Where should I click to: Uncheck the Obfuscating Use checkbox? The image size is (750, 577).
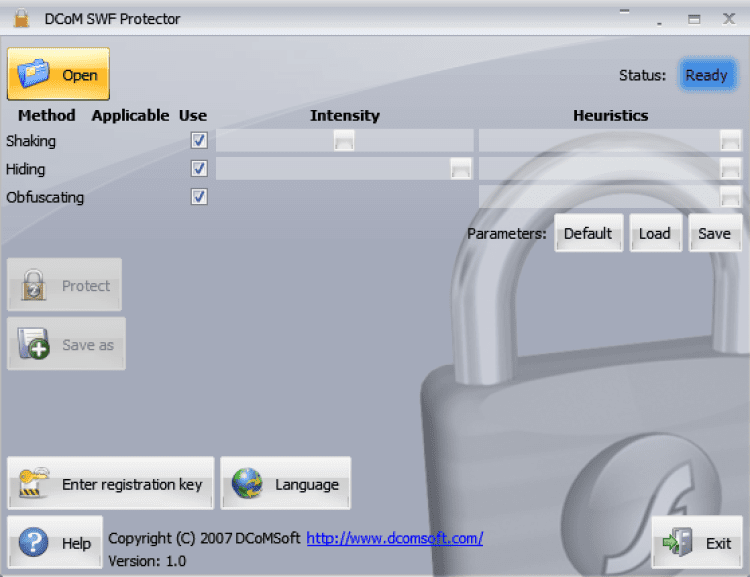pyautogui.click(x=199, y=197)
